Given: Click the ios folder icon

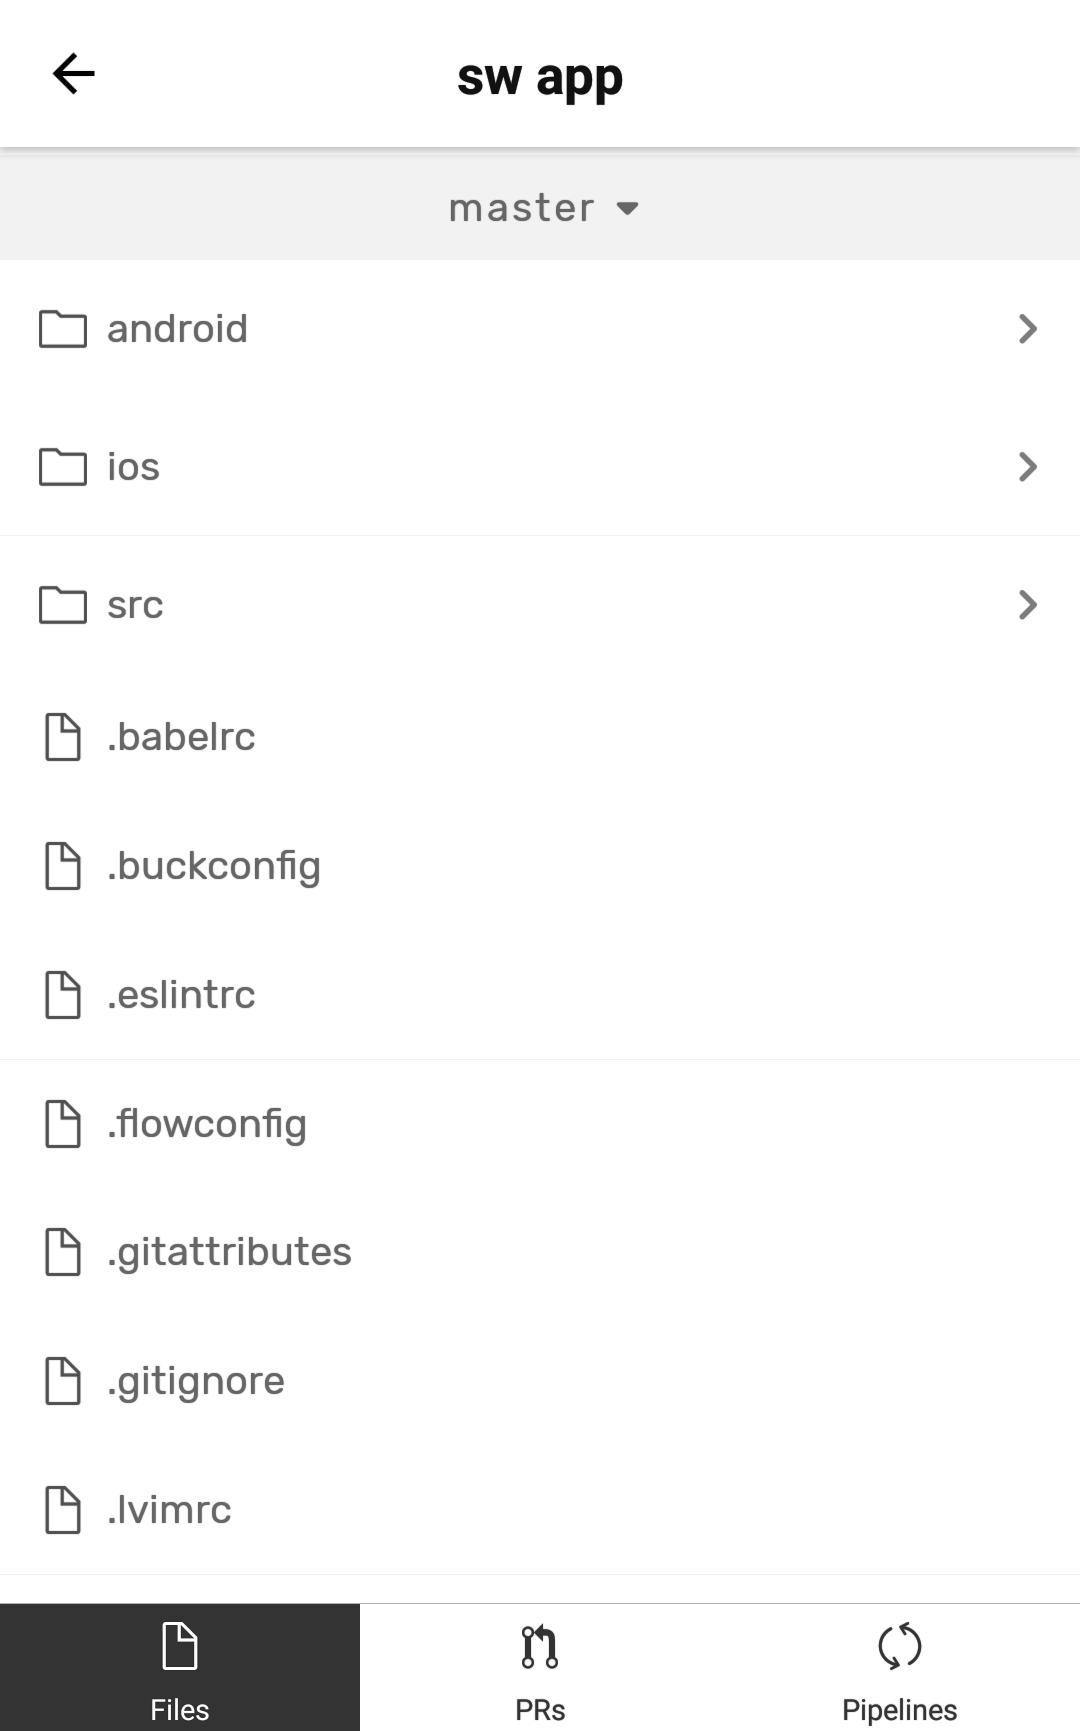Looking at the screenshot, I should pos(62,467).
